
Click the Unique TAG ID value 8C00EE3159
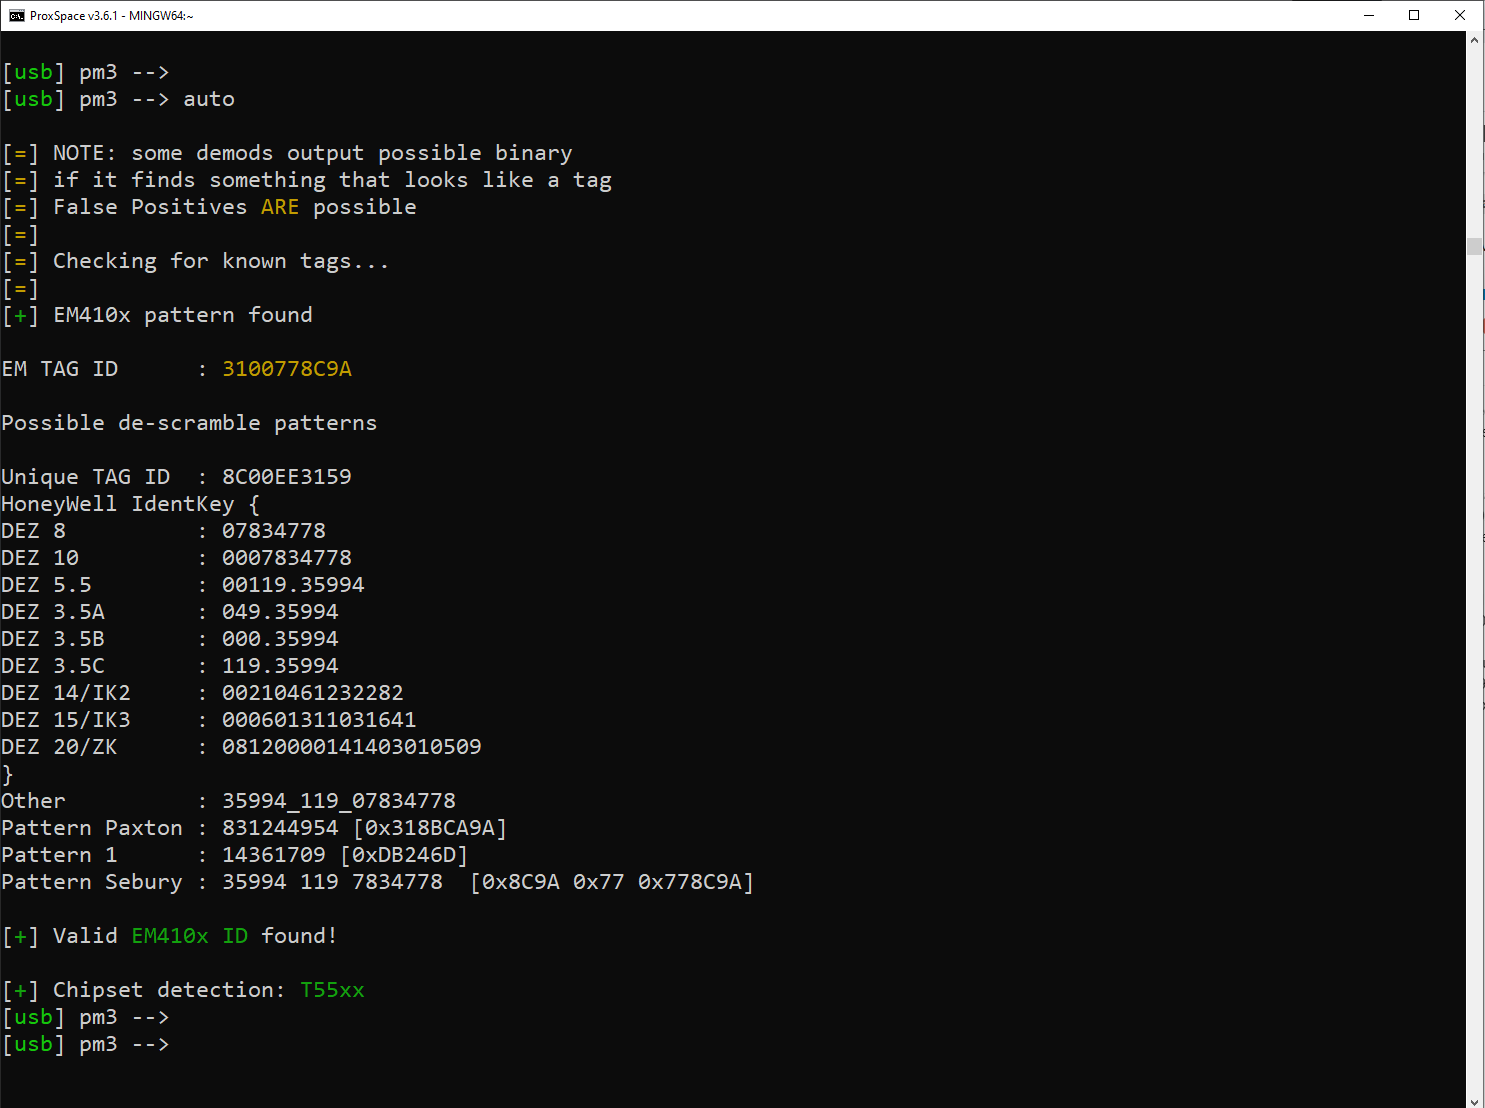click(287, 477)
